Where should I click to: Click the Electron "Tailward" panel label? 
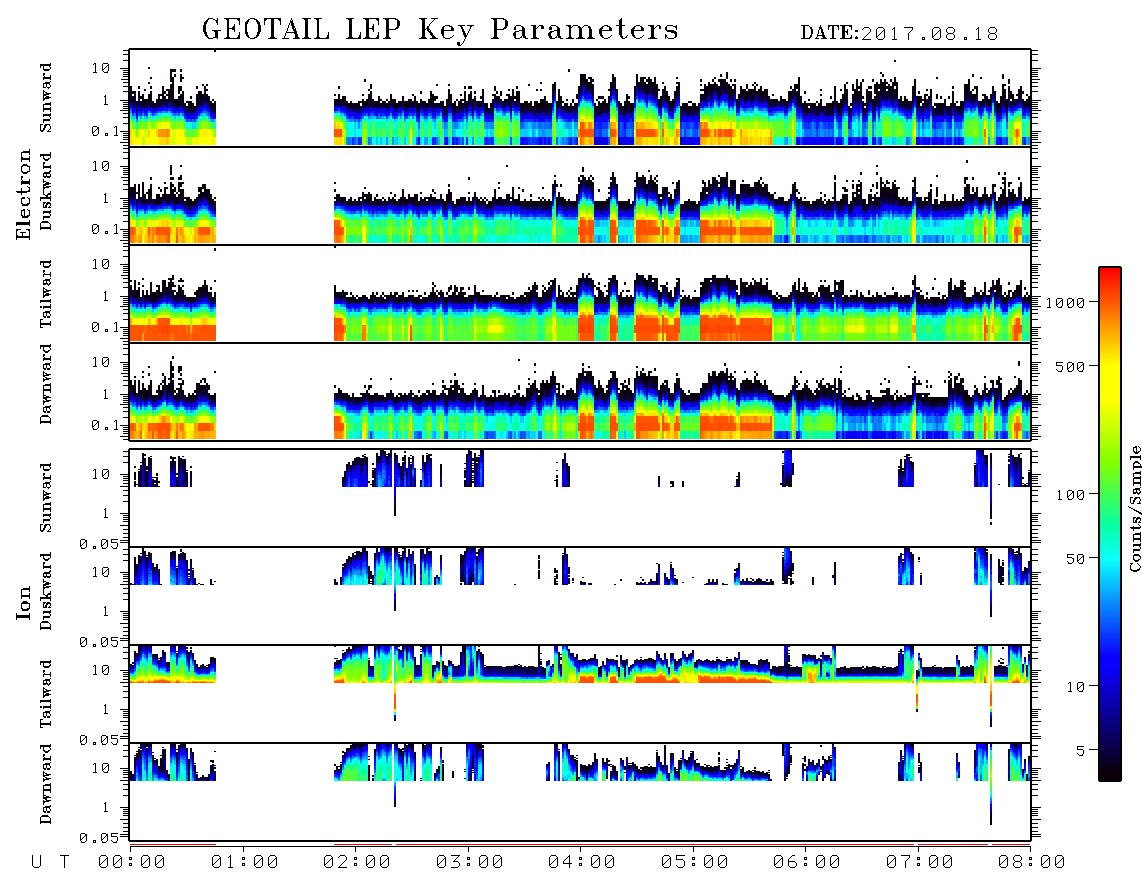coord(46,294)
